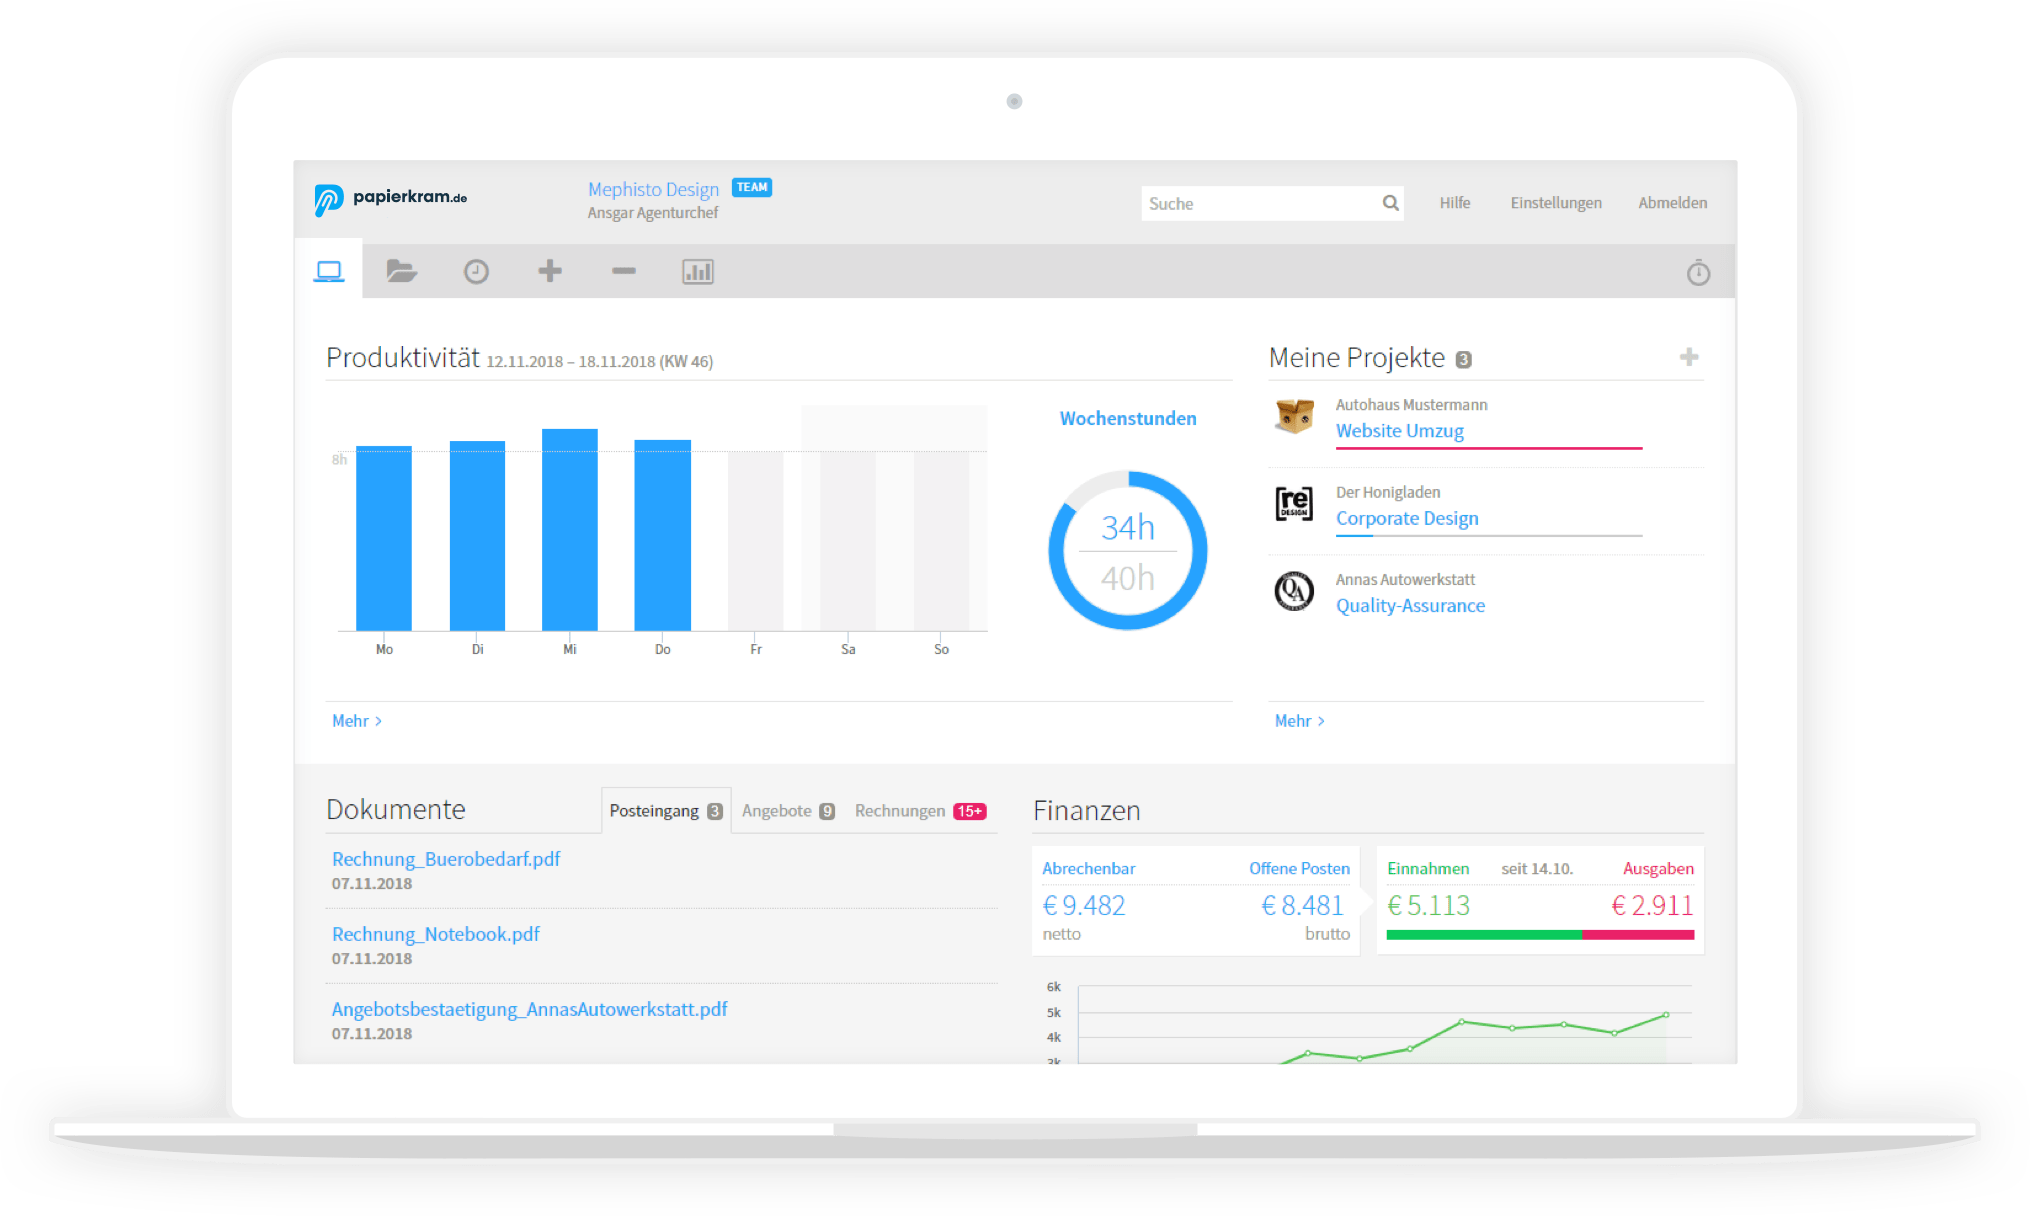This screenshot has height=1216, width=2030.
Task: Click the Autohaus Mustermann project thumbnail
Action: [1294, 421]
